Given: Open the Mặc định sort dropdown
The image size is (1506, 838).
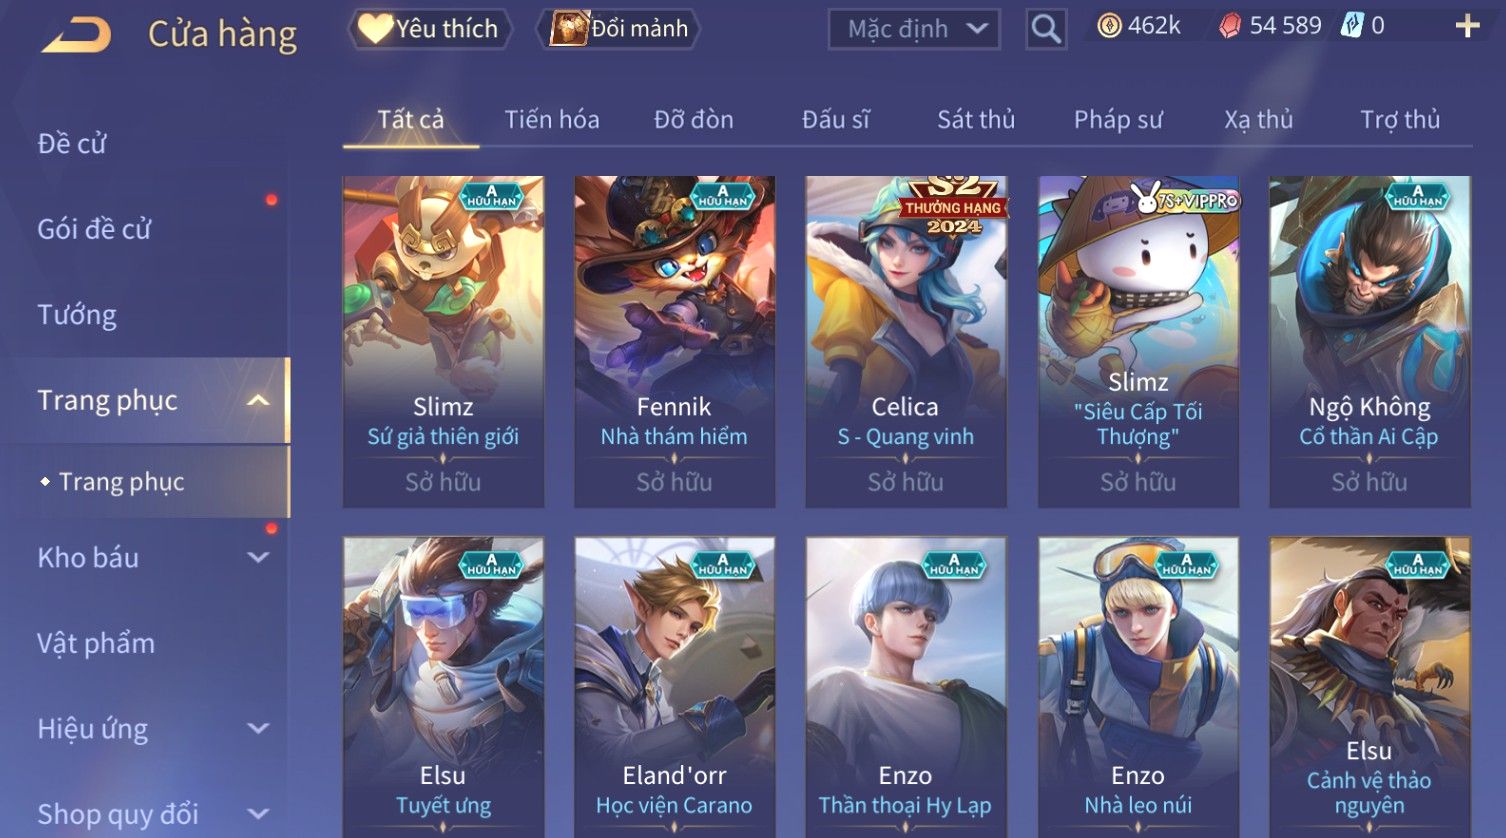Looking at the screenshot, I should [914, 29].
